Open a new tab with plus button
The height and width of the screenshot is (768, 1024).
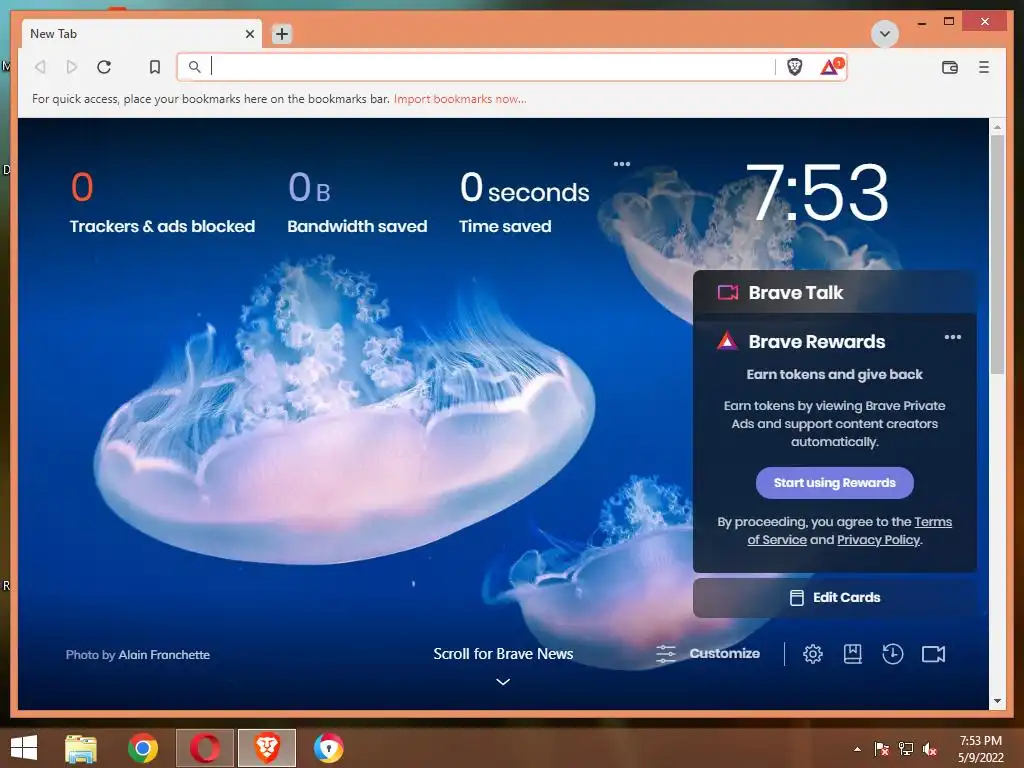coord(281,34)
